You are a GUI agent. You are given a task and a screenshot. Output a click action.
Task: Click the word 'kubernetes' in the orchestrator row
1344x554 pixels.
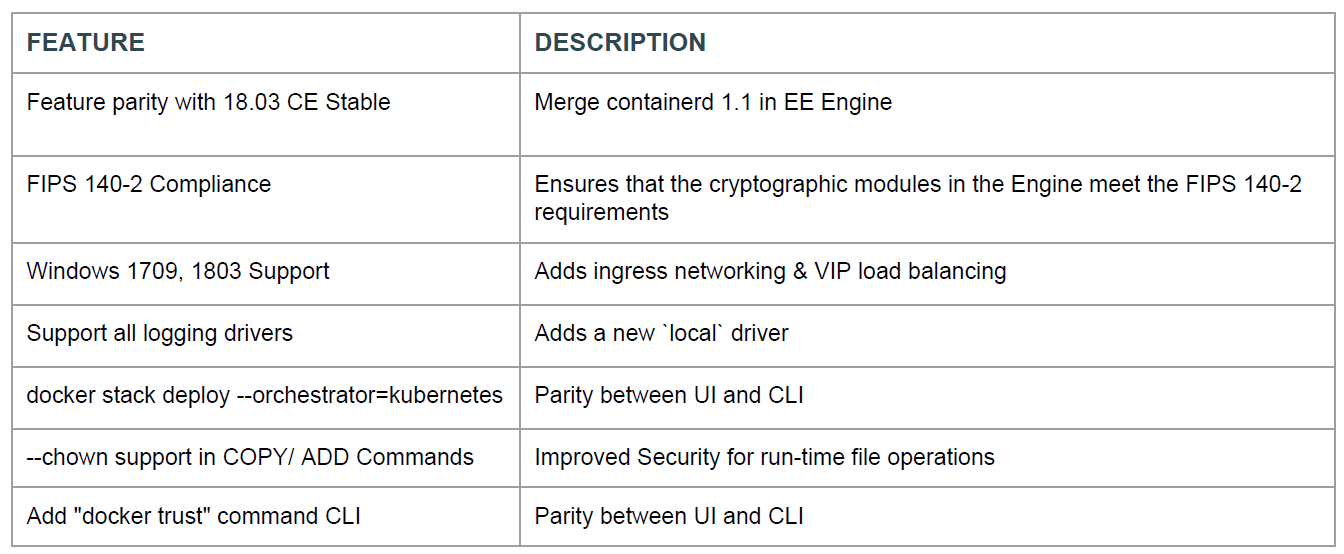tap(445, 395)
